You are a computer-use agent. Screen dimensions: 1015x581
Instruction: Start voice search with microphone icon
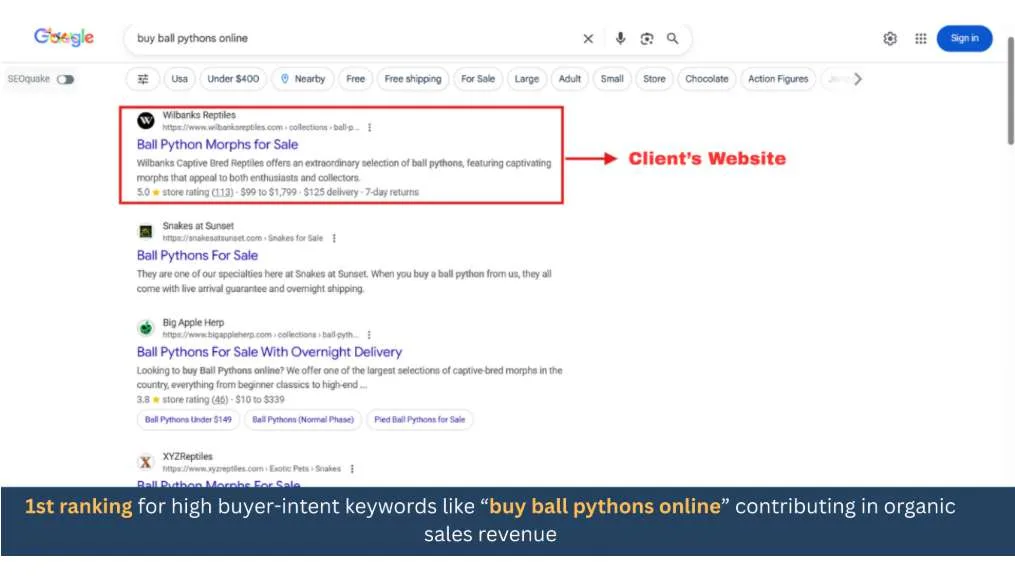[620, 38]
